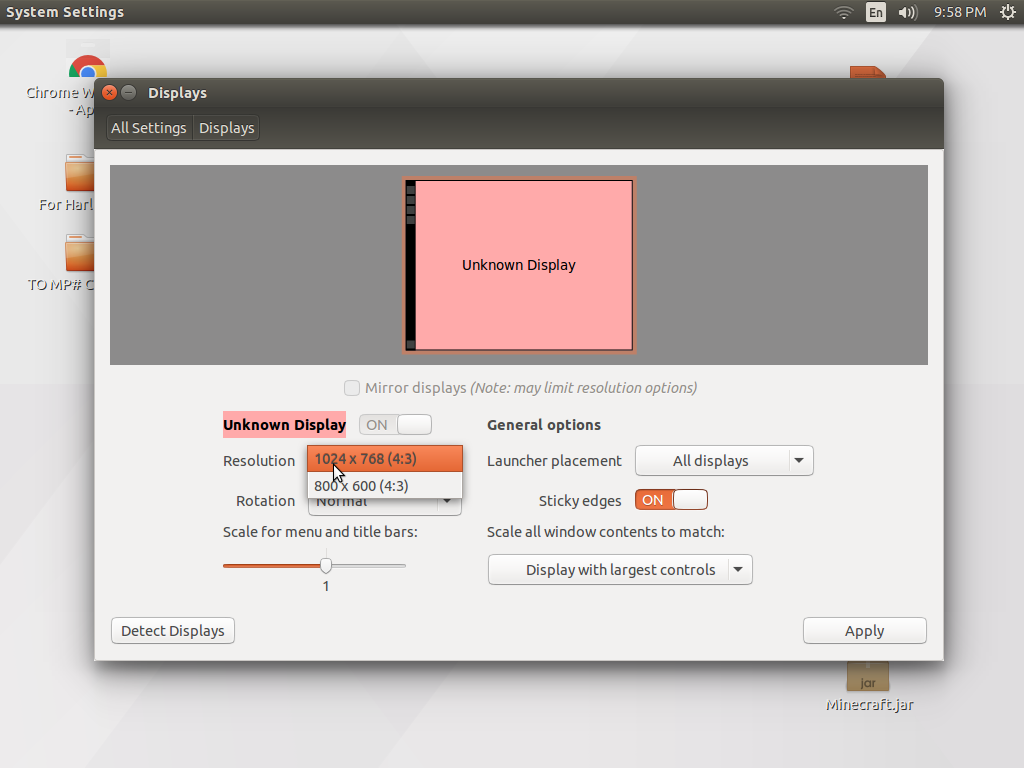Select the For Harl folder on desktop
The height and width of the screenshot is (768, 1024).
pyautogui.click(x=79, y=173)
